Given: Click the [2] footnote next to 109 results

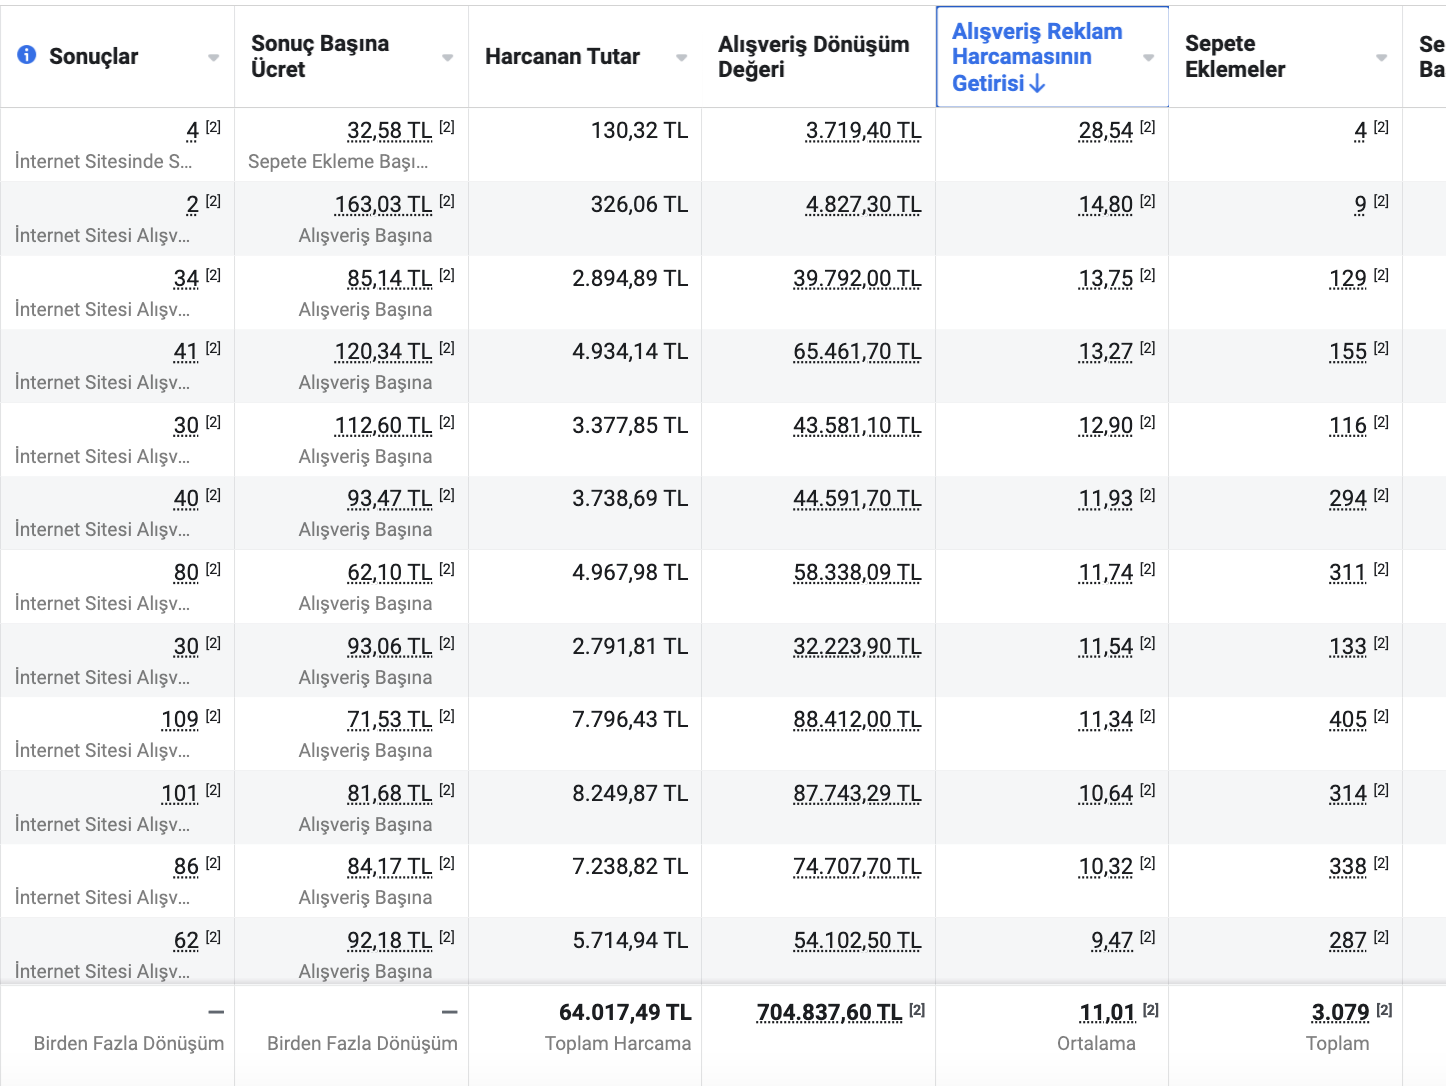Looking at the screenshot, I should pyautogui.click(x=213, y=716).
